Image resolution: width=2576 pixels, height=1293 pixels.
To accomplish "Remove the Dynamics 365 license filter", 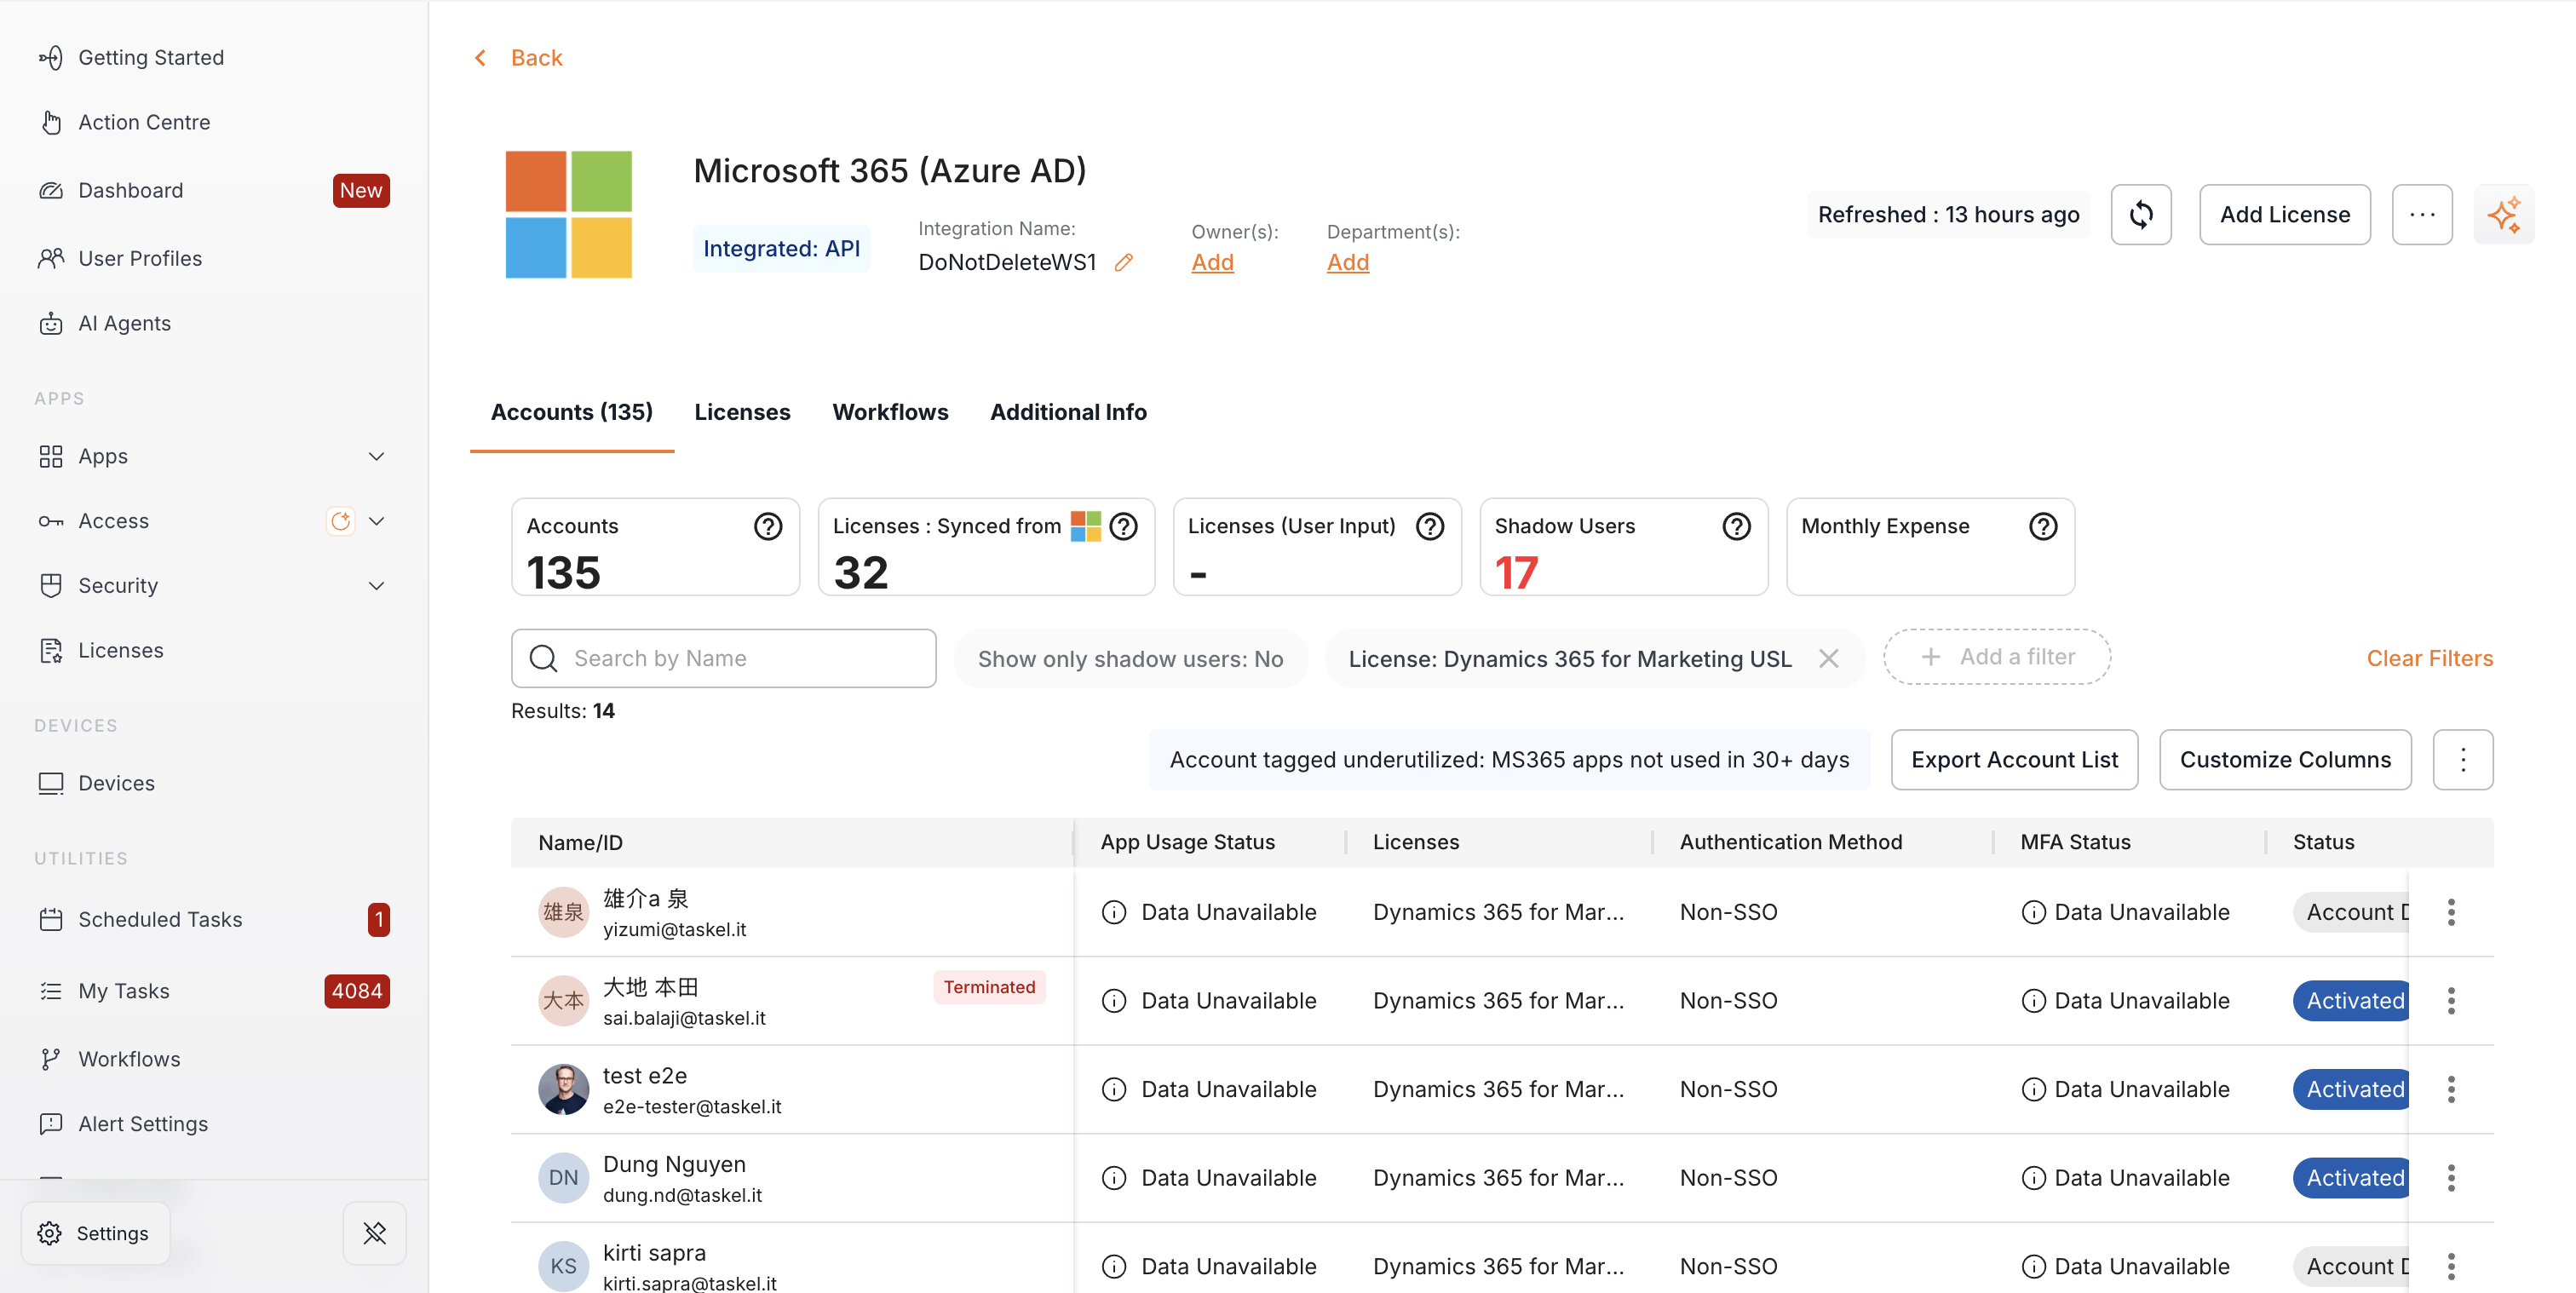I will [1828, 658].
